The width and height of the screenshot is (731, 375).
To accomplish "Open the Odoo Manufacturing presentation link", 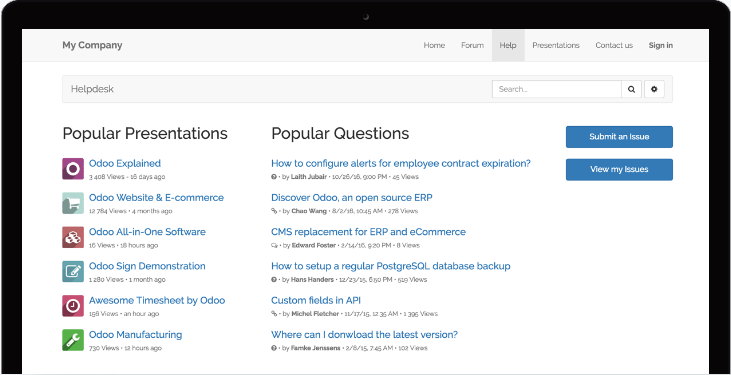I will 136,334.
